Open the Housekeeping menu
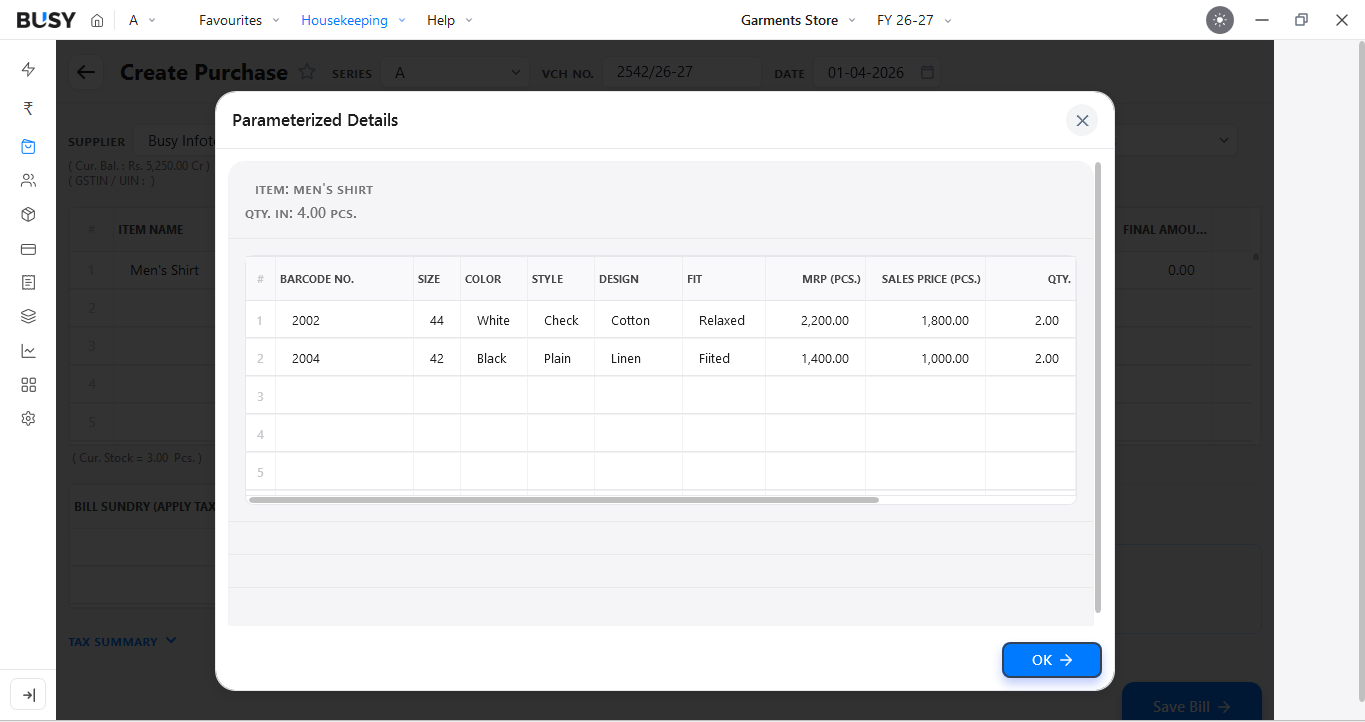The height and width of the screenshot is (722, 1365). coord(353,20)
